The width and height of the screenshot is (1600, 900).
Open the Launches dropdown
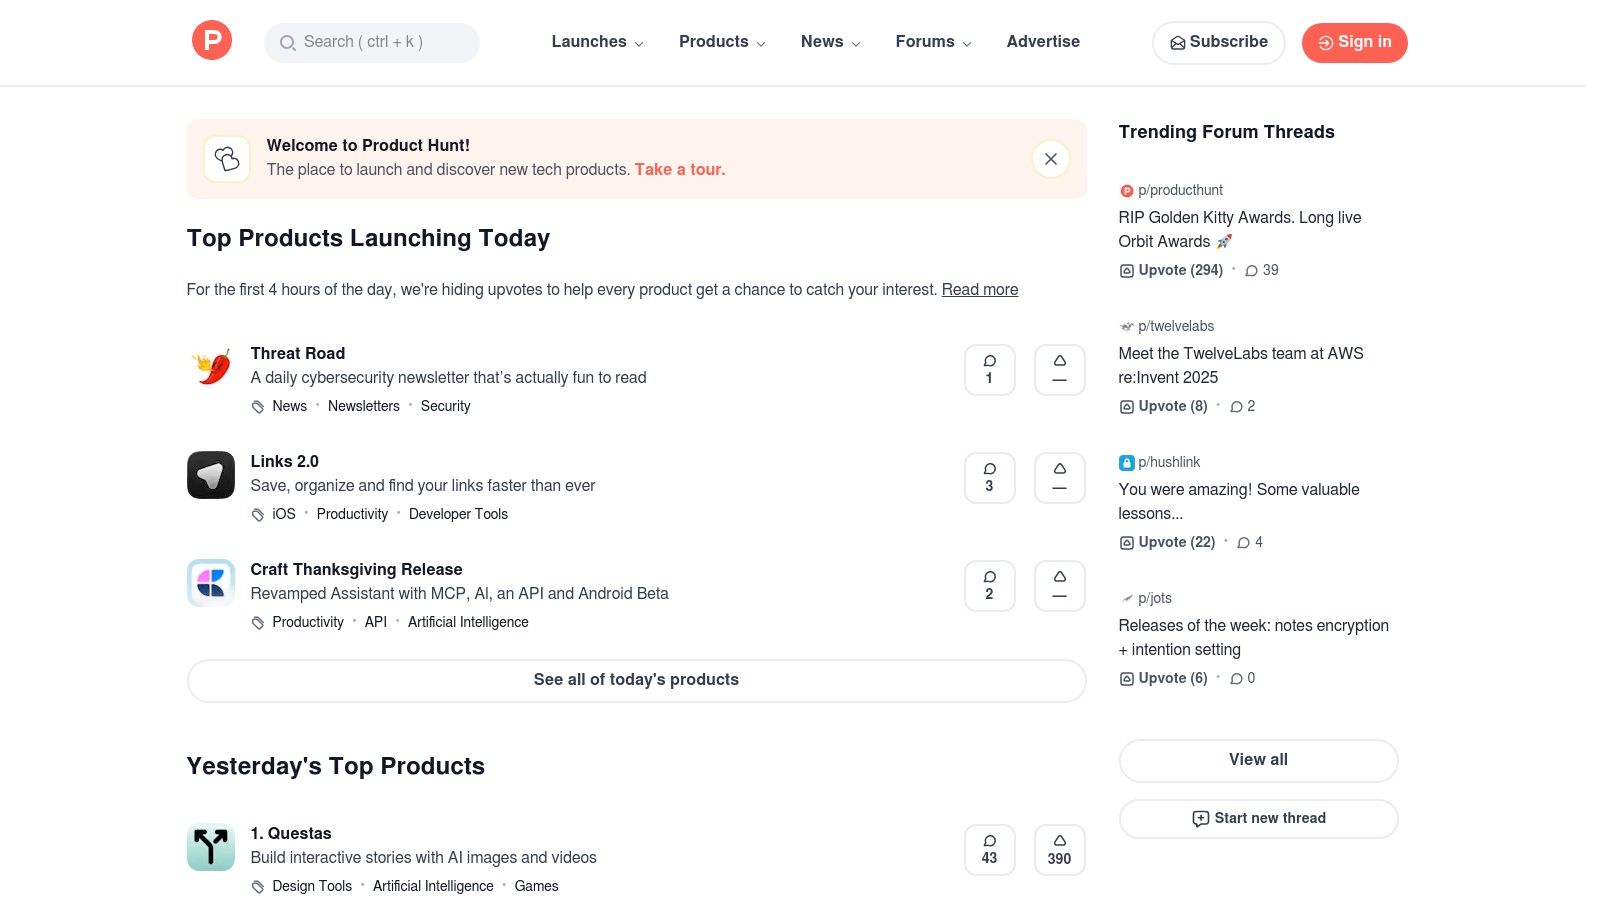[x=596, y=42]
